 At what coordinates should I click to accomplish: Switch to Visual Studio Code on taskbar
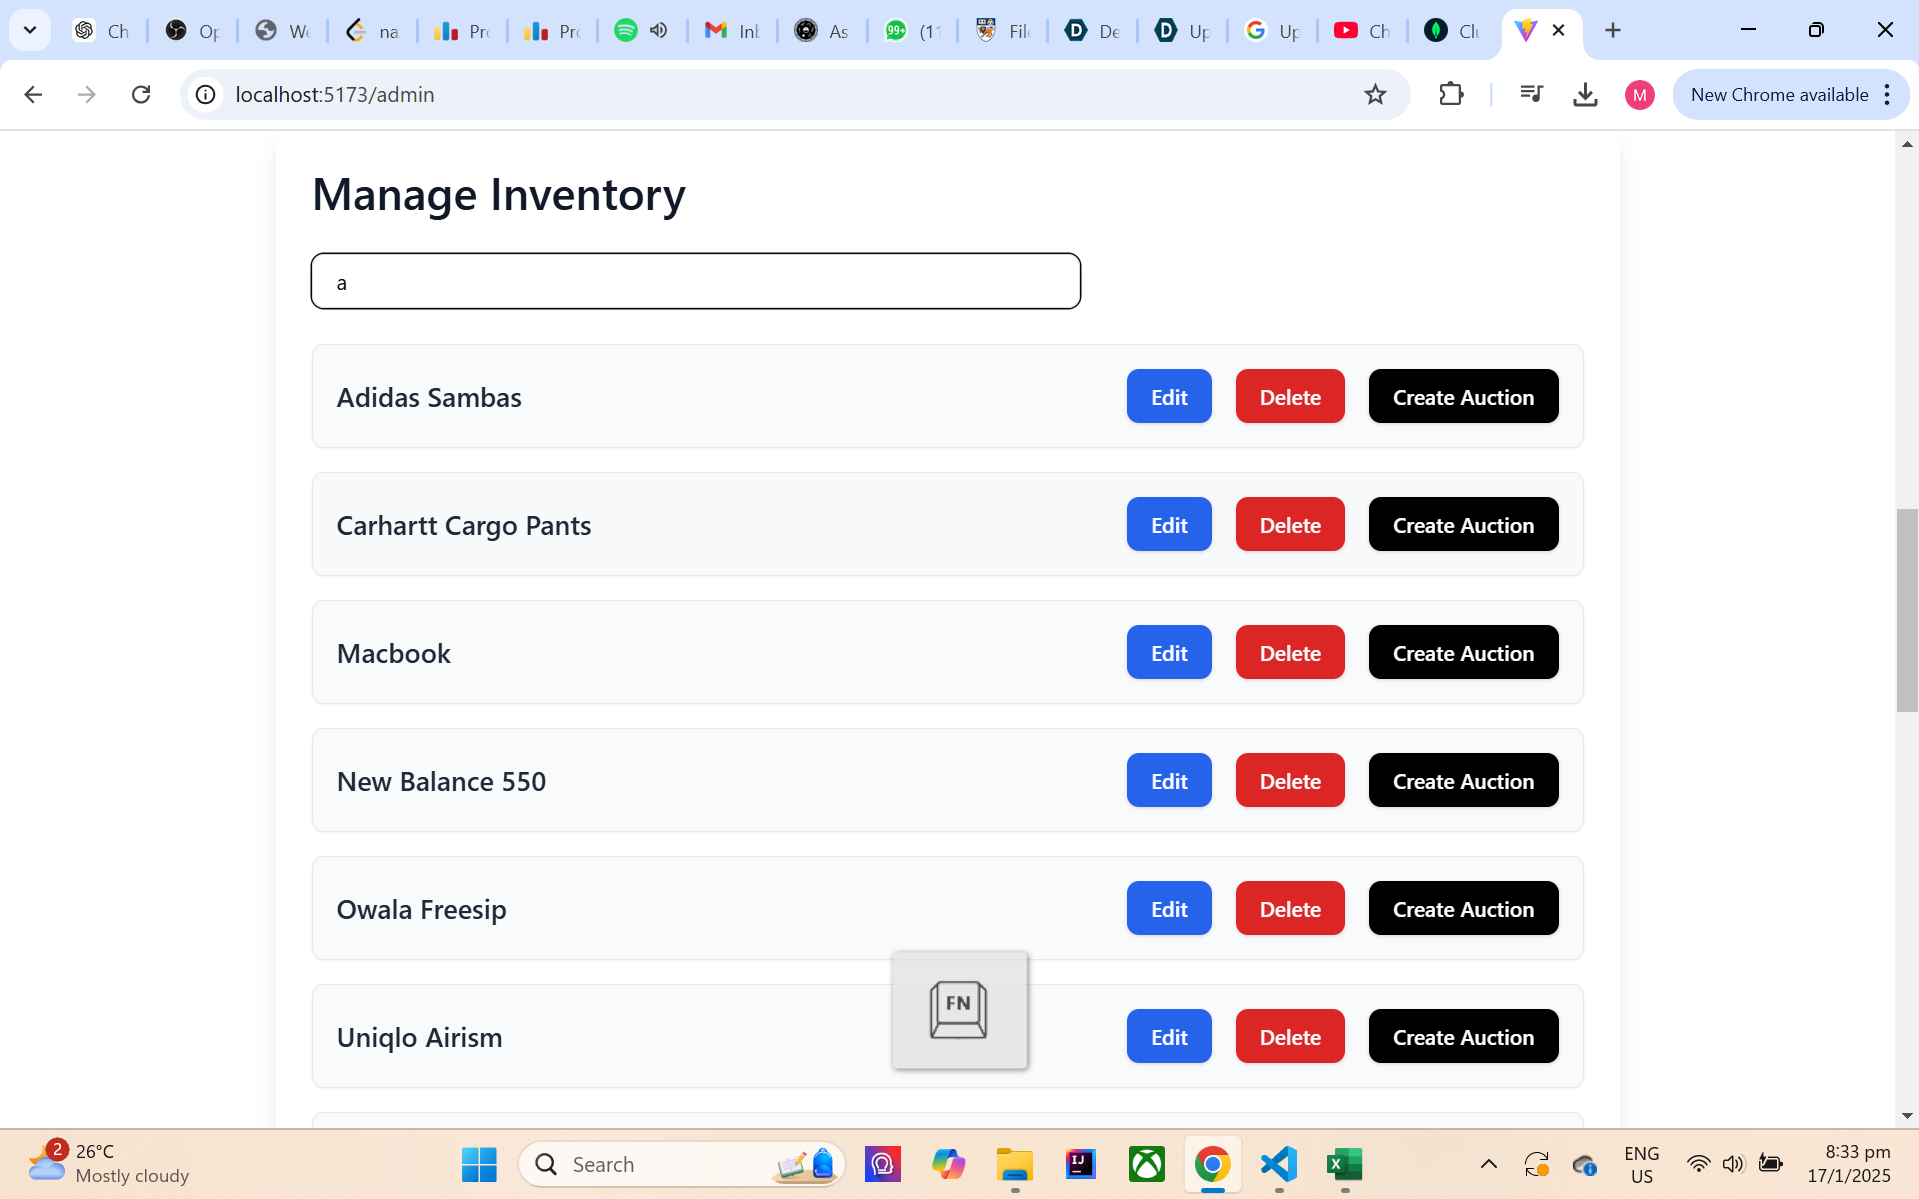[1279, 1164]
